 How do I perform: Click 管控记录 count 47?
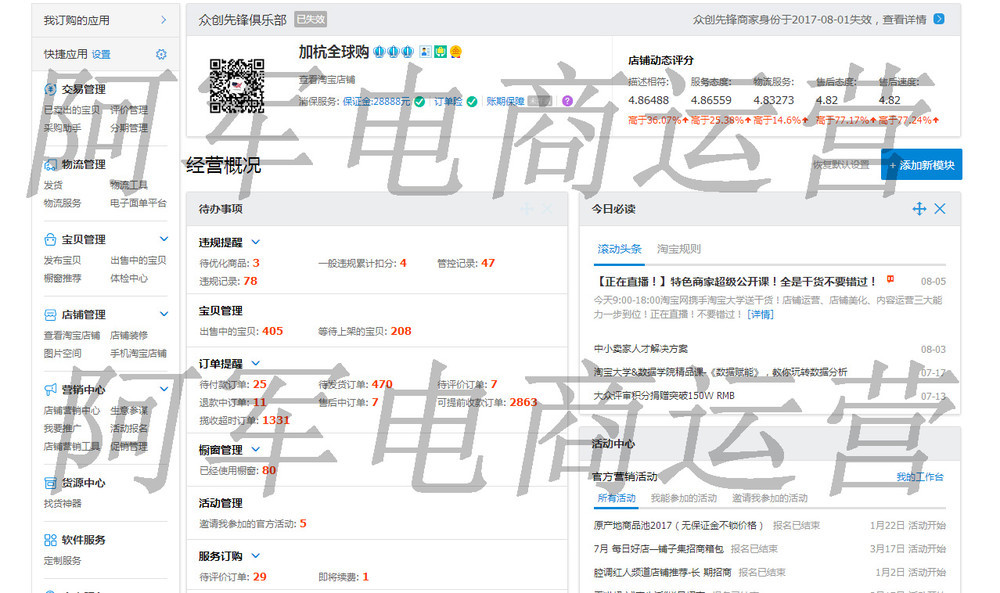[488, 263]
